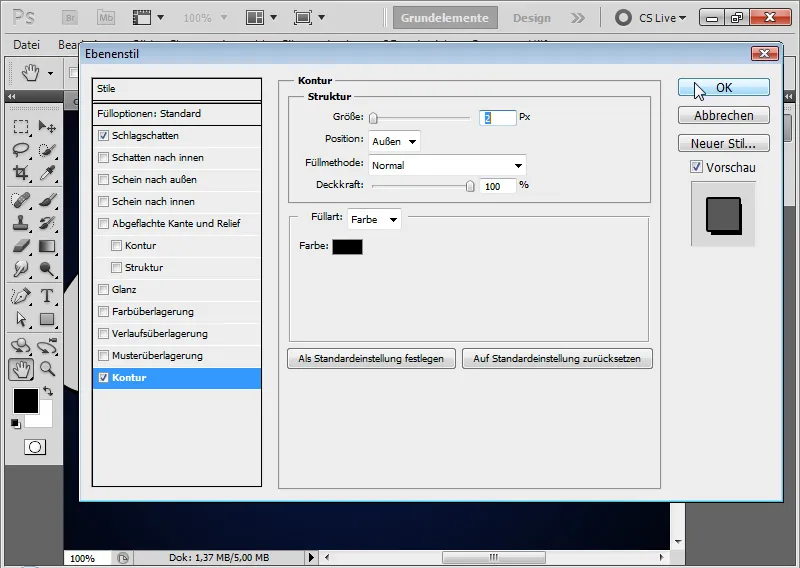Image resolution: width=800 pixels, height=568 pixels.
Task: Select the Smudge tool
Action: click(x=21, y=268)
